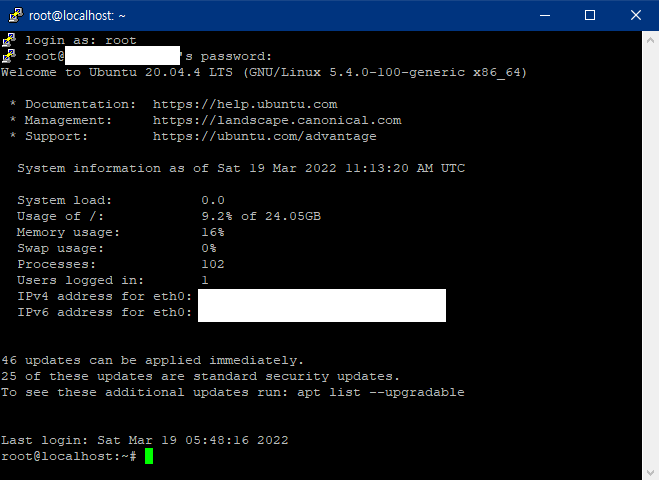Click the '9.2% of 24.05GB' usage value
The height and width of the screenshot is (480, 659).
(x=261, y=216)
